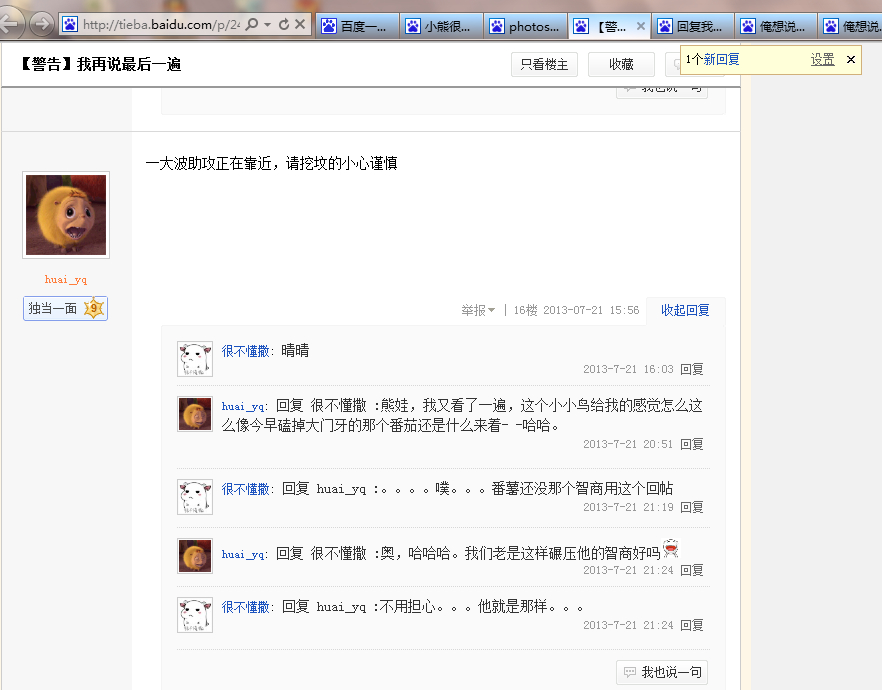Click the 我也说一句 button at bottom
The image size is (882, 690).
662,672
